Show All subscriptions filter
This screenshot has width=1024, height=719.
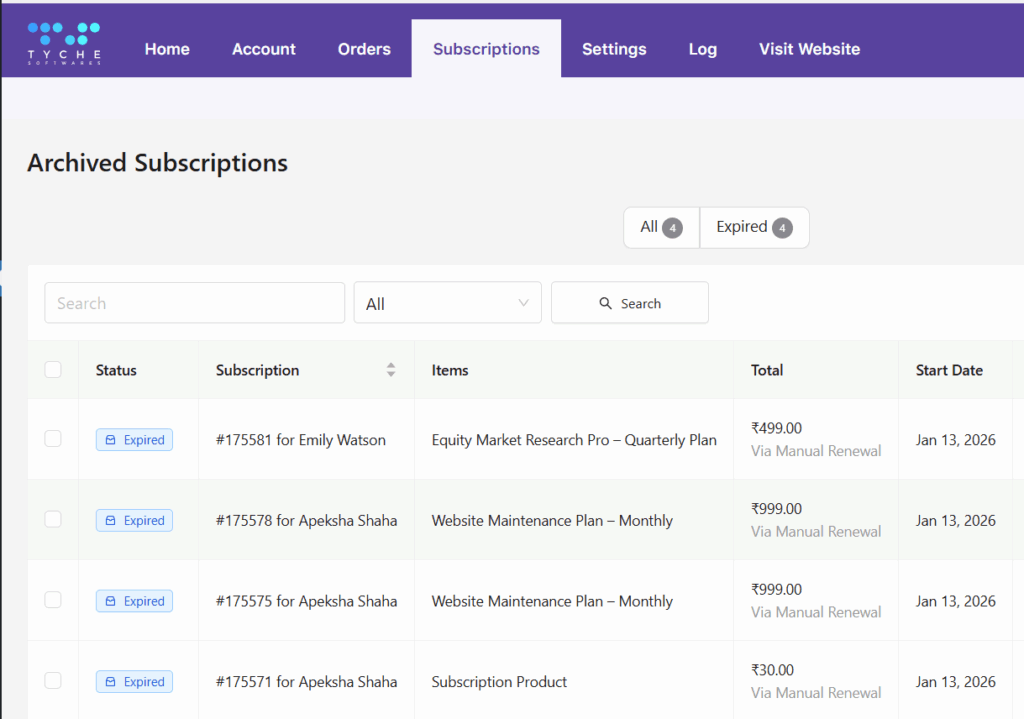point(661,228)
